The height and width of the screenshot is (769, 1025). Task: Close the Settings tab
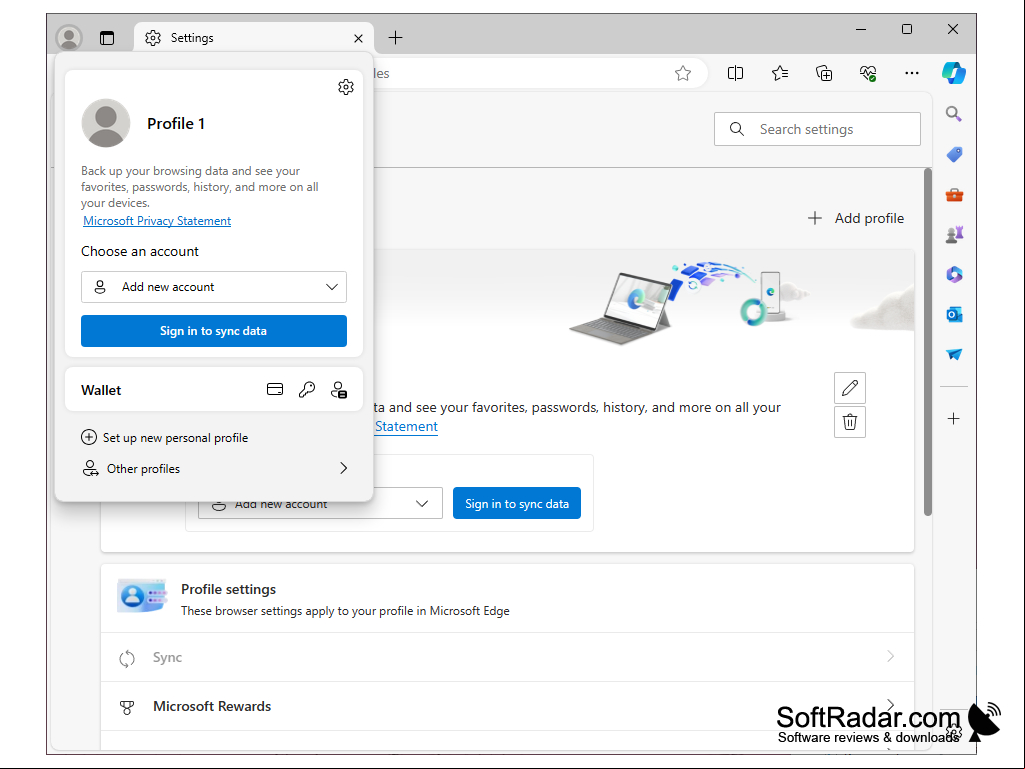[358, 39]
